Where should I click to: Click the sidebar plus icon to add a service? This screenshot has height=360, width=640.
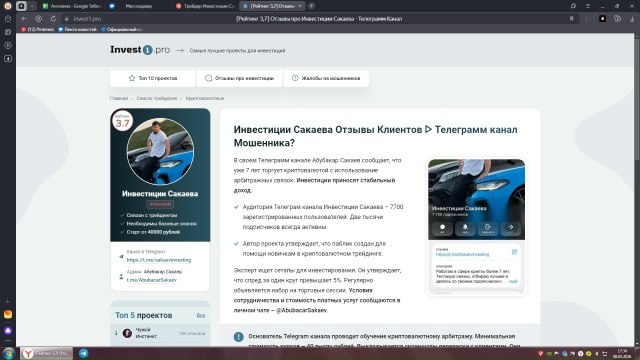click(x=8, y=301)
